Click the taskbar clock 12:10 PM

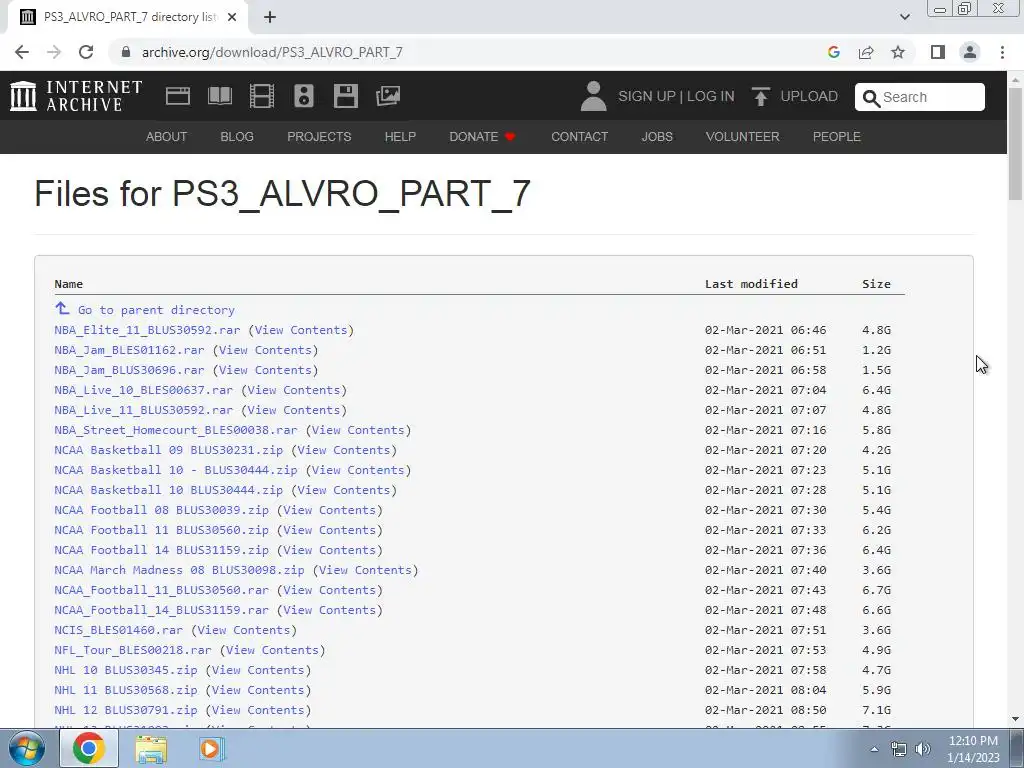click(973, 741)
